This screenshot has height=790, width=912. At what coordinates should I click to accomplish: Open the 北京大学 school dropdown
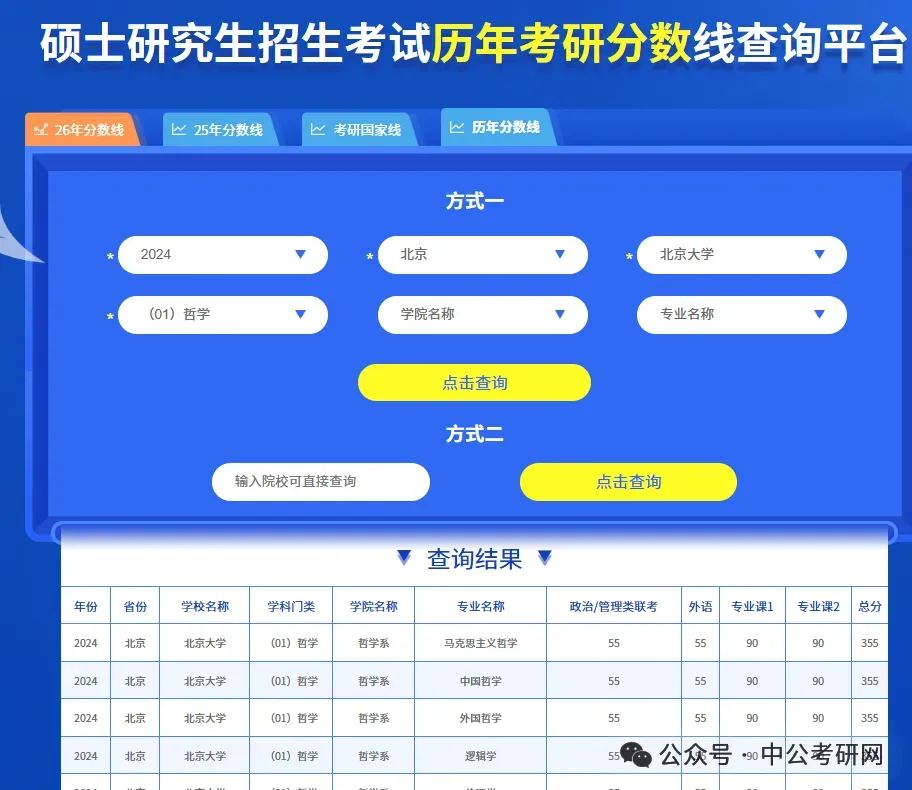(742, 255)
